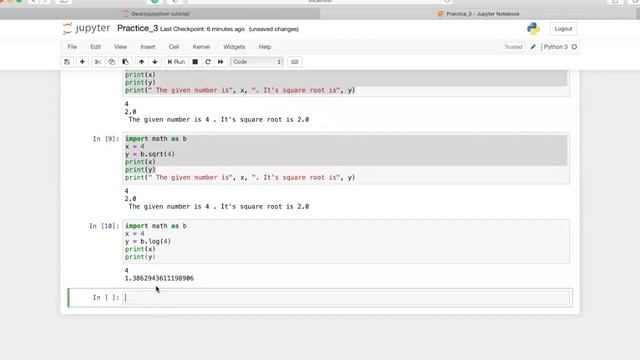Click Last Checkpoint: 6 minutes ago text
Image resolution: width=640 pixels, height=360 pixels.
[x=202, y=29]
